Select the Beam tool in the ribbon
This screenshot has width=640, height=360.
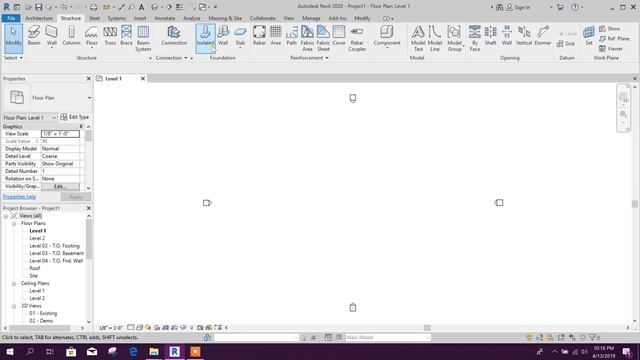[x=34, y=36]
